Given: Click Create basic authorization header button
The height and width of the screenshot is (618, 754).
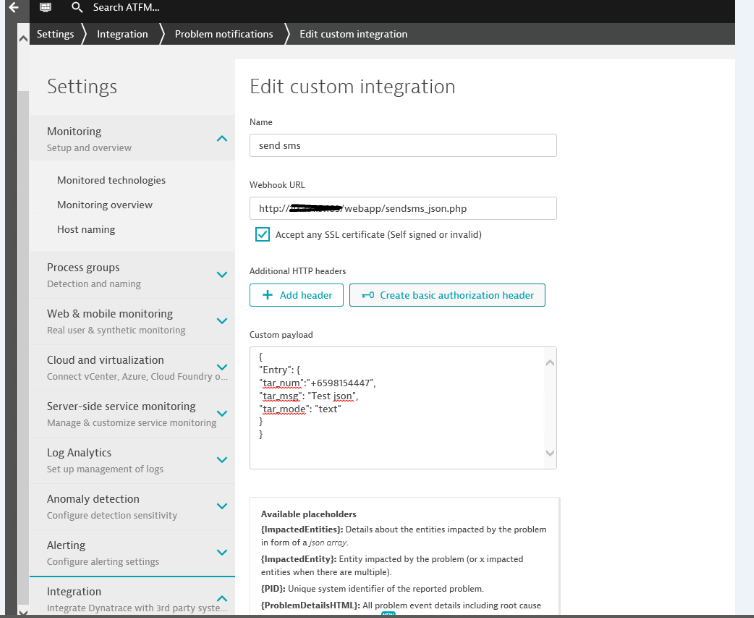Looking at the screenshot, I should (447, 295).
